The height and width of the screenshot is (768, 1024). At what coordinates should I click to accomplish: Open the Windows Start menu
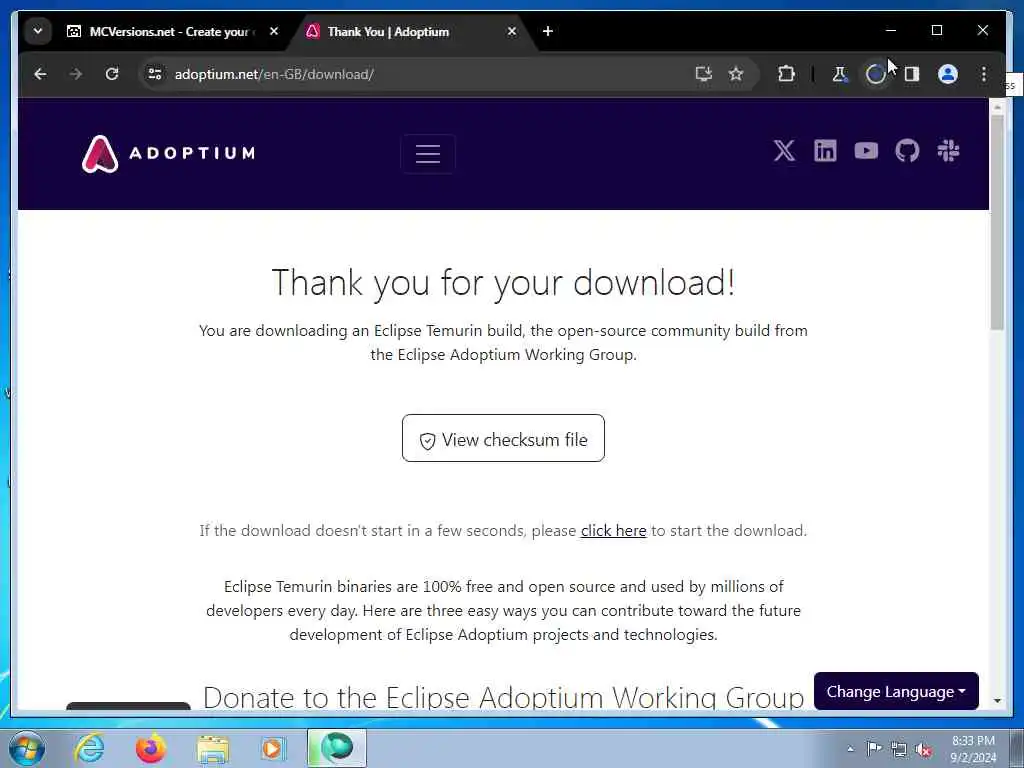[x=27, y=748]
